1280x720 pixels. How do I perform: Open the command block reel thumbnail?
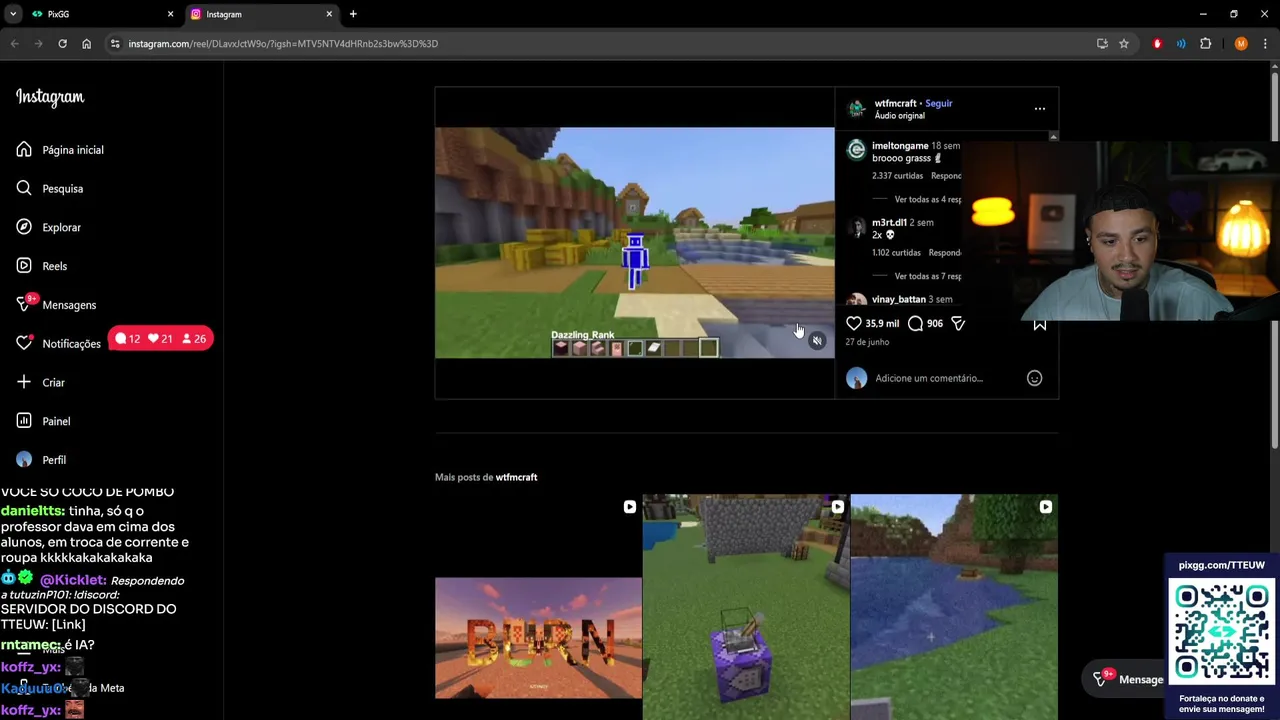745,607
